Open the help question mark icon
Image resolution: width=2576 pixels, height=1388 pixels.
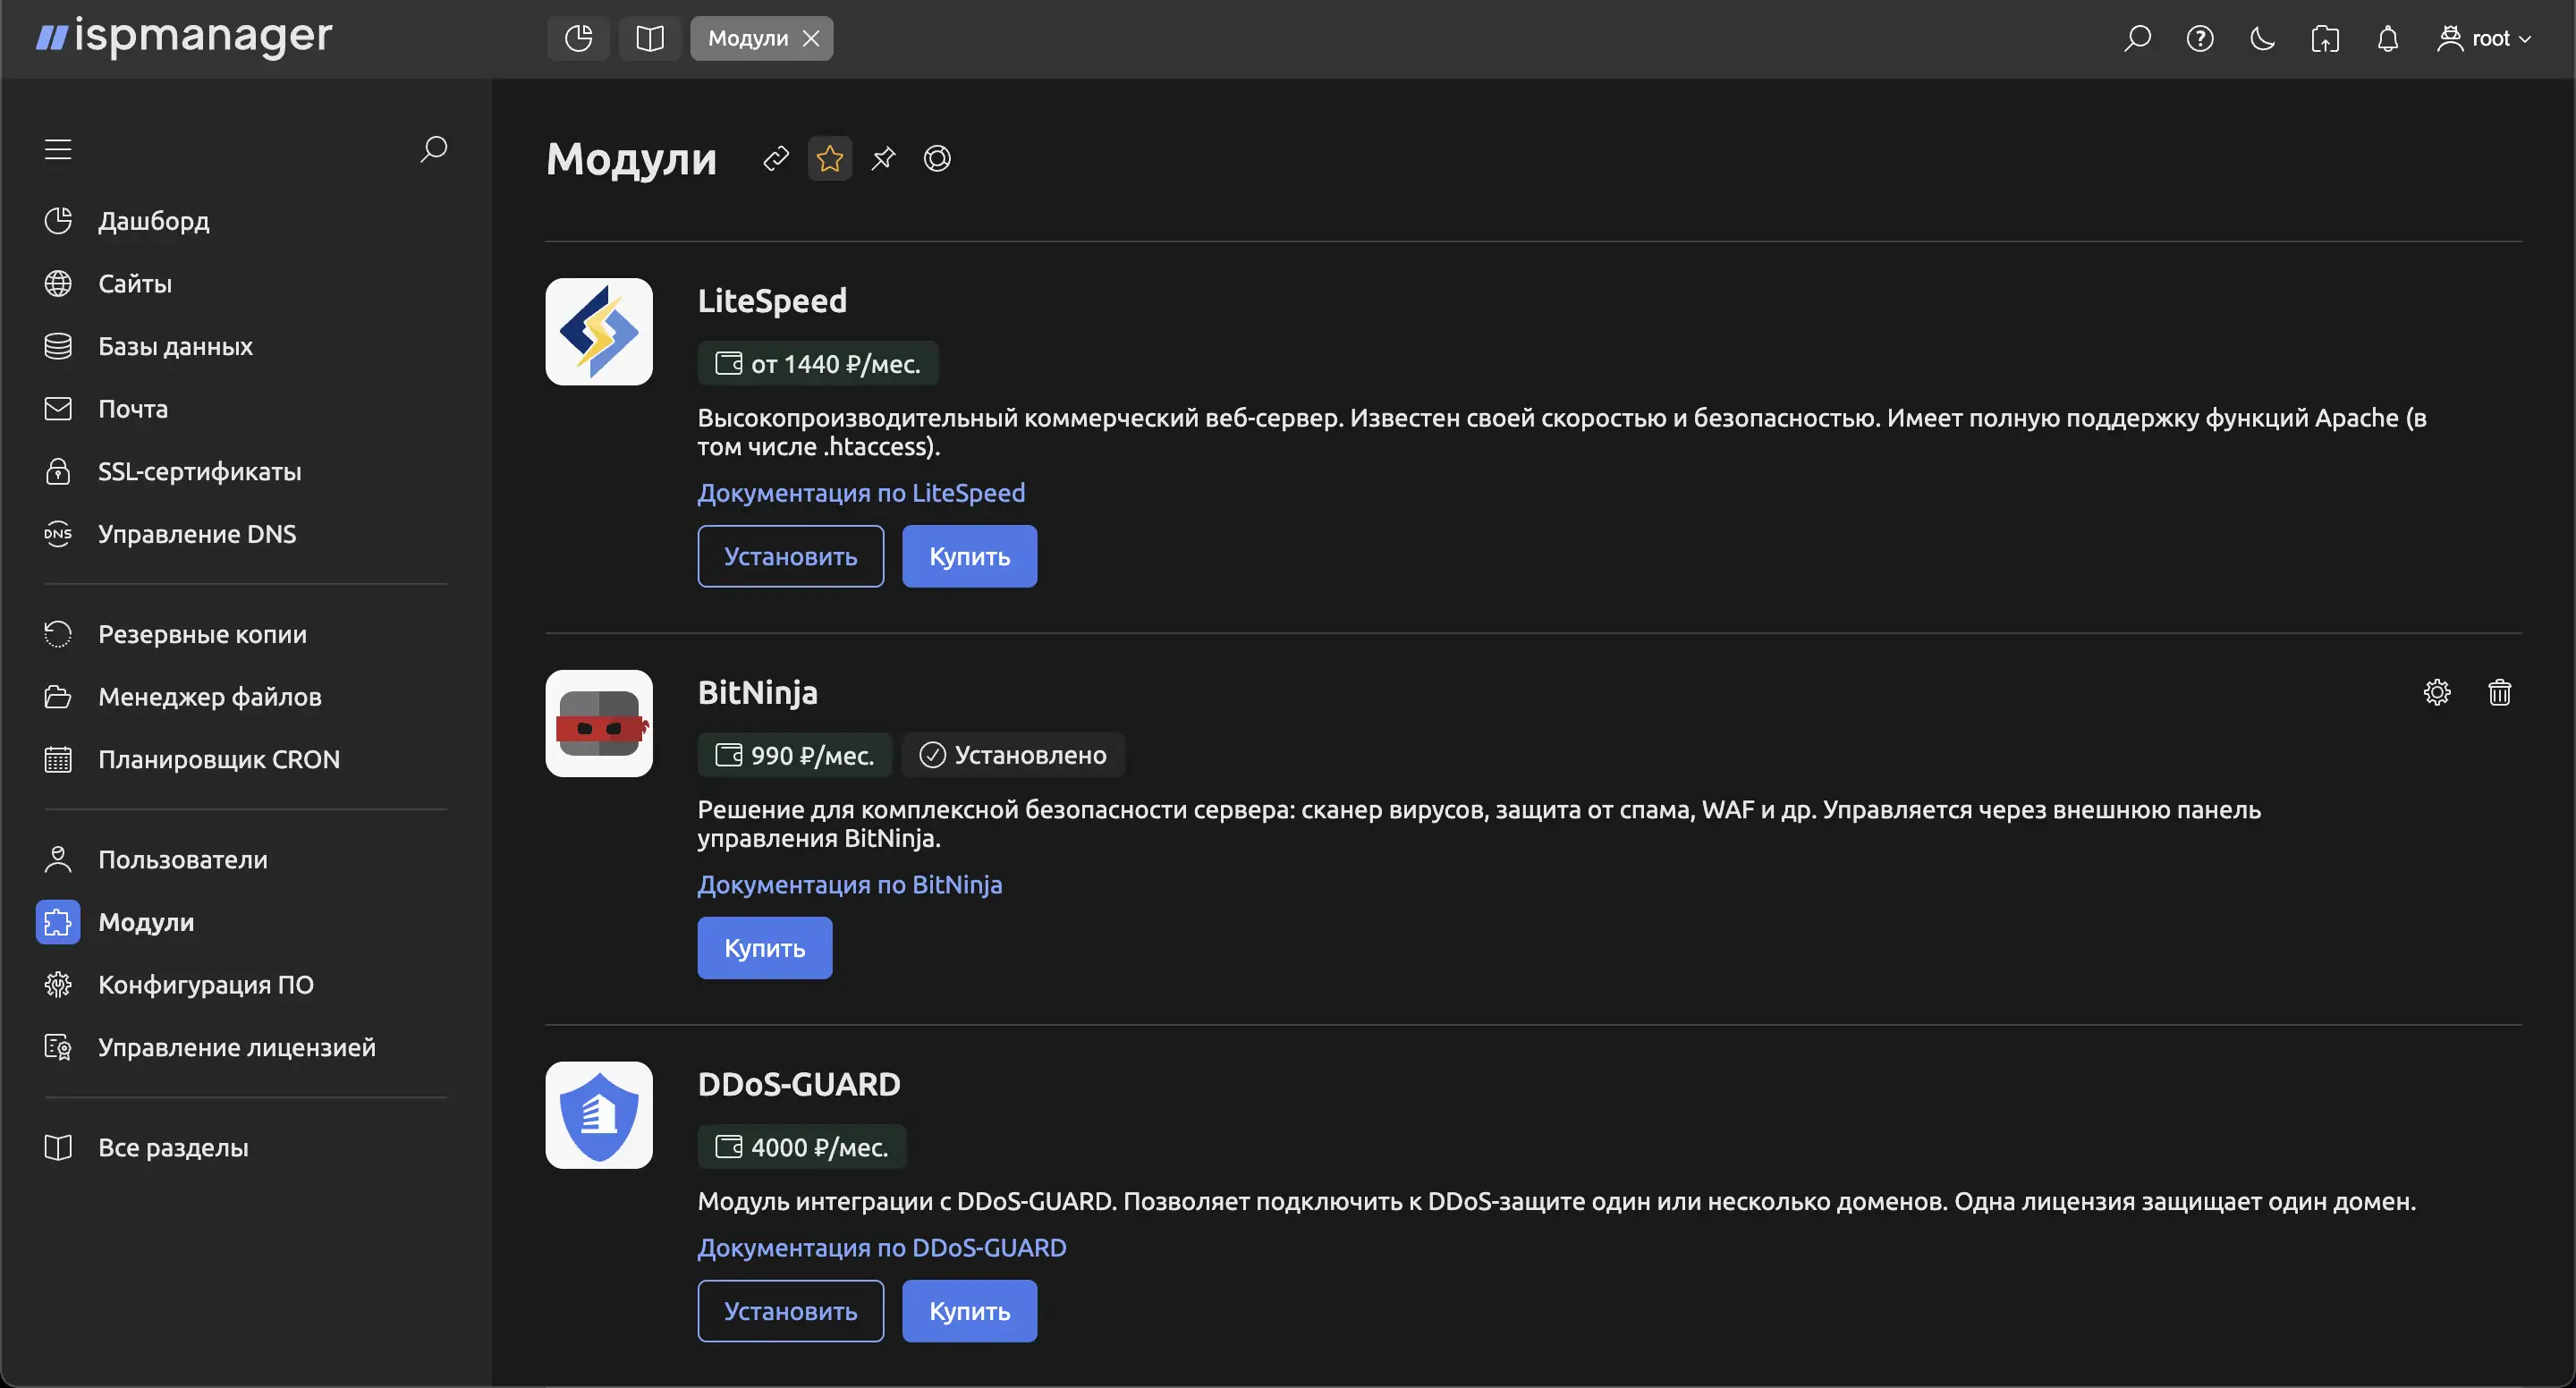2200,38
